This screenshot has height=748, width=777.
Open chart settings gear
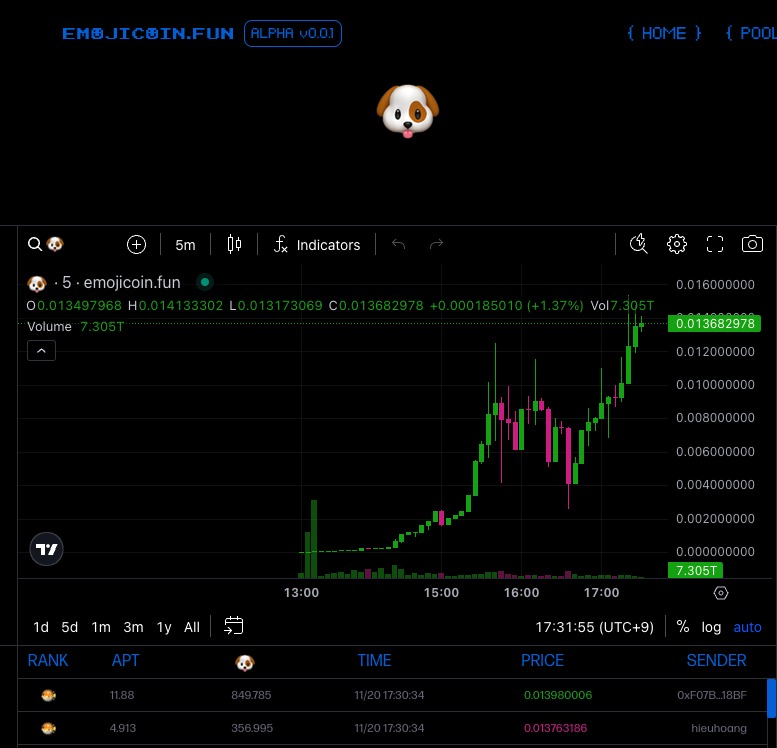[x=676, y=244]
